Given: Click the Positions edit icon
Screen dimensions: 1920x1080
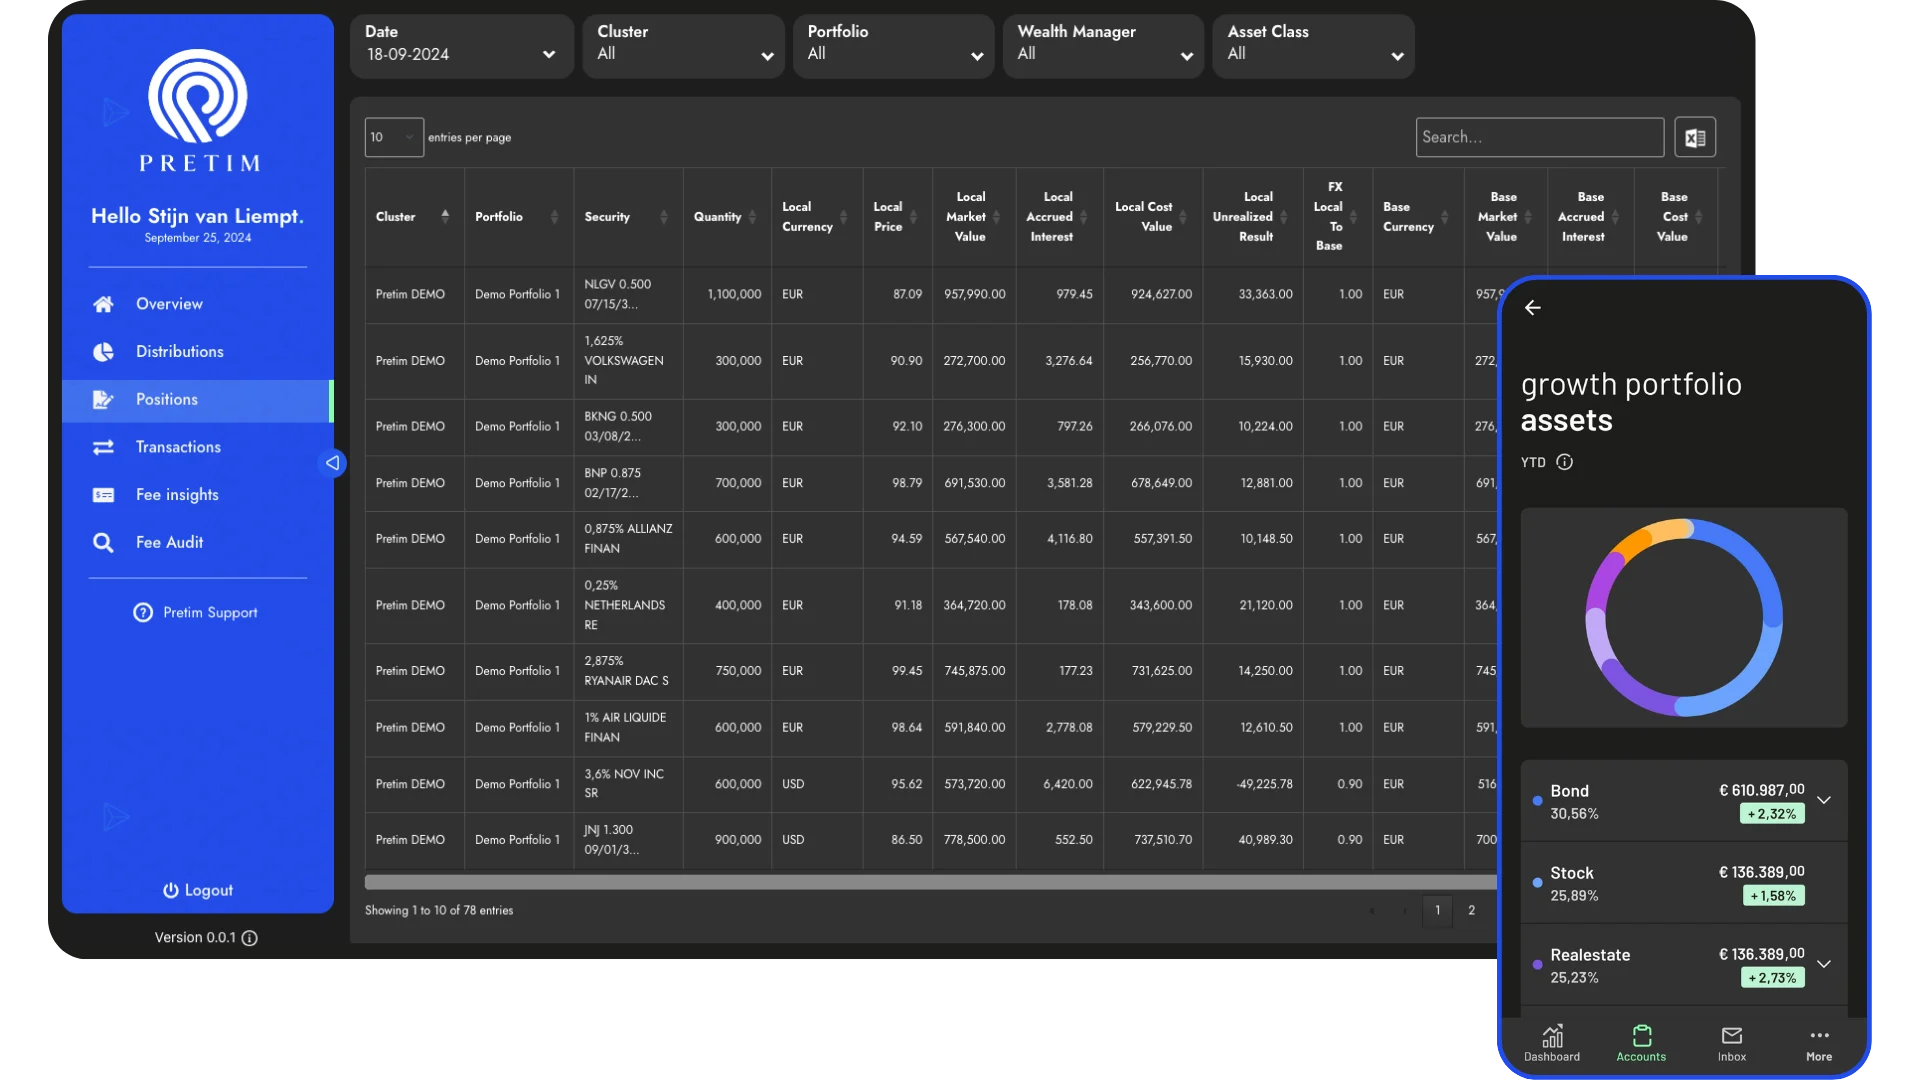Looking at the screenshot, I should [103, 400].
